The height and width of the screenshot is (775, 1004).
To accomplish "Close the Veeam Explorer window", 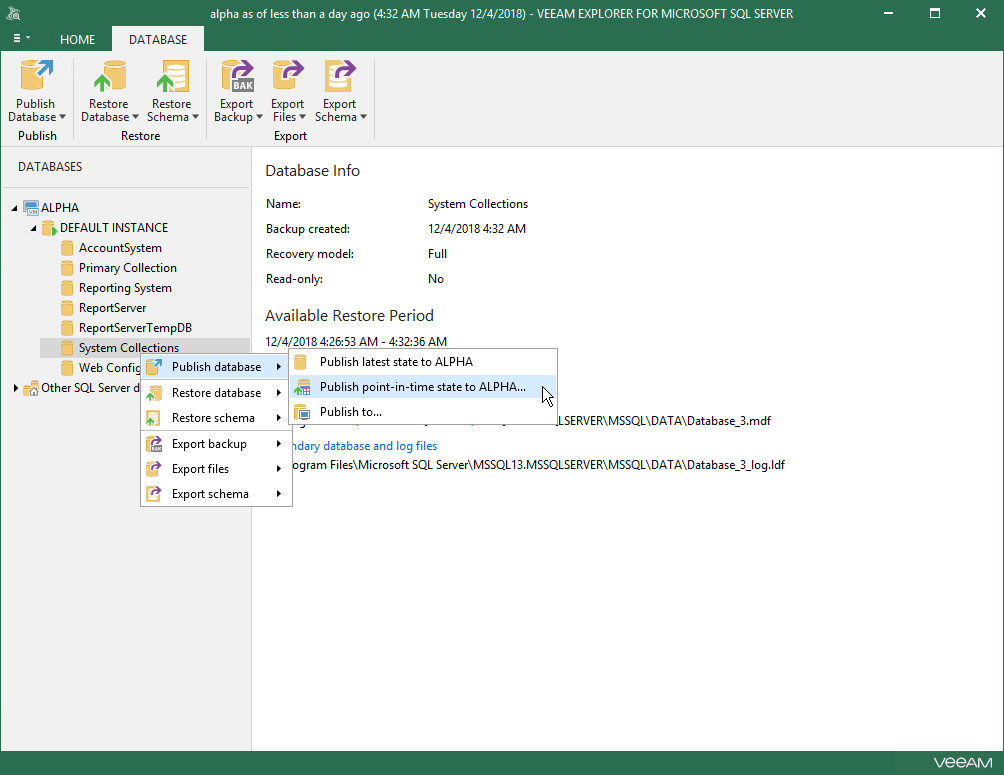I will (x=981, y=13).
